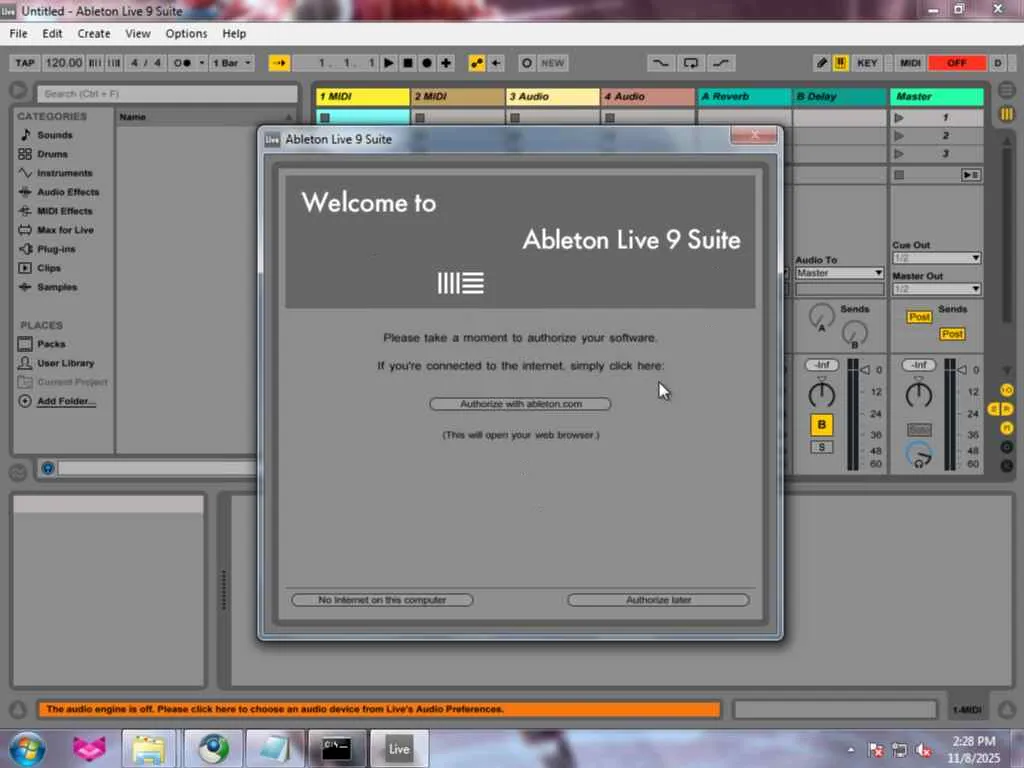The image size is (1024, 768).
Task: Open User Library under Places
Action: [65, 363]
